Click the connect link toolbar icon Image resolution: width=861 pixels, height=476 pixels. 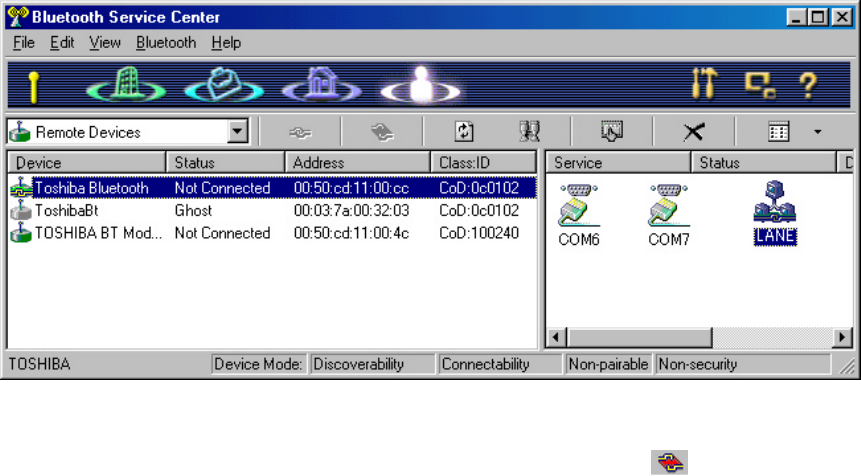[300, 132]
